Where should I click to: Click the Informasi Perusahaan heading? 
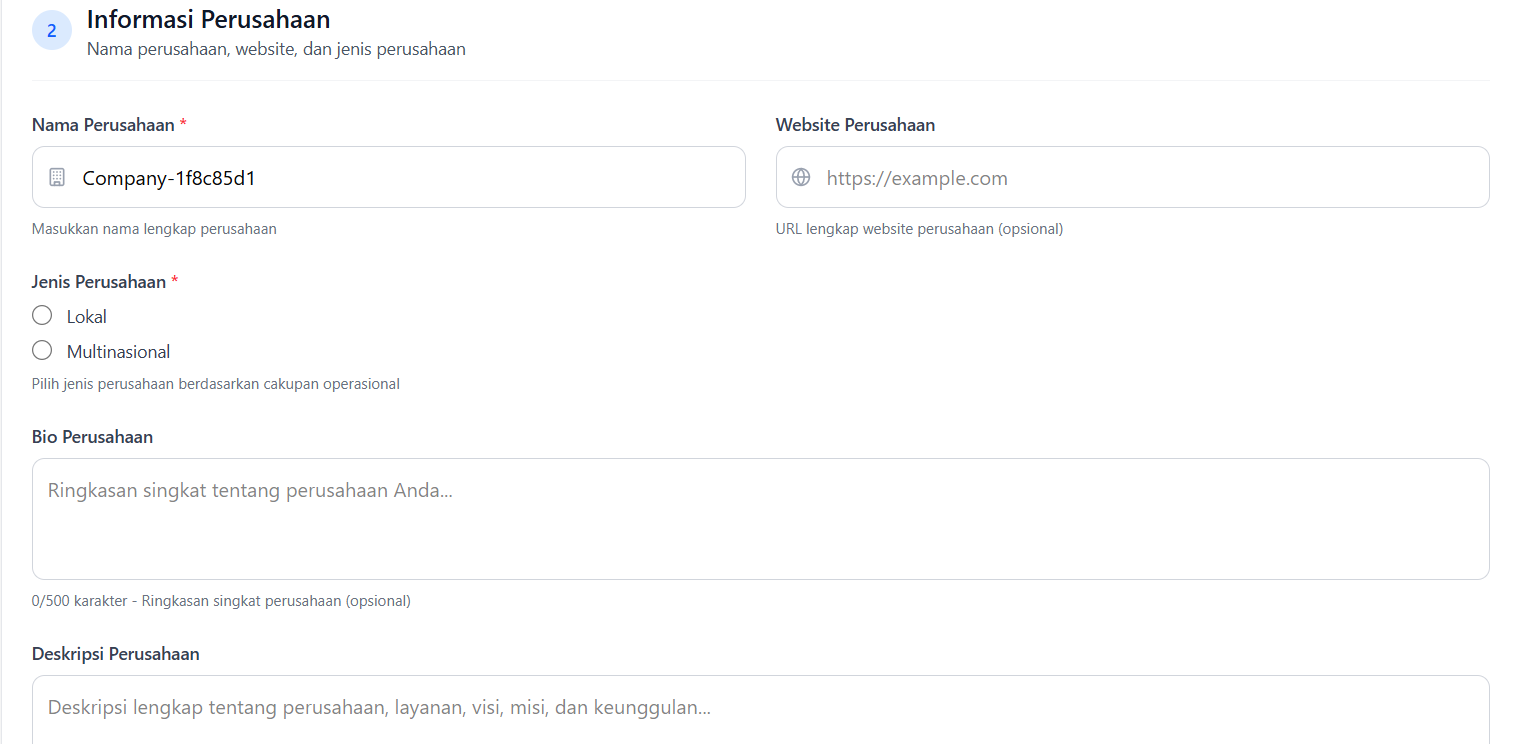click(207, 18)
